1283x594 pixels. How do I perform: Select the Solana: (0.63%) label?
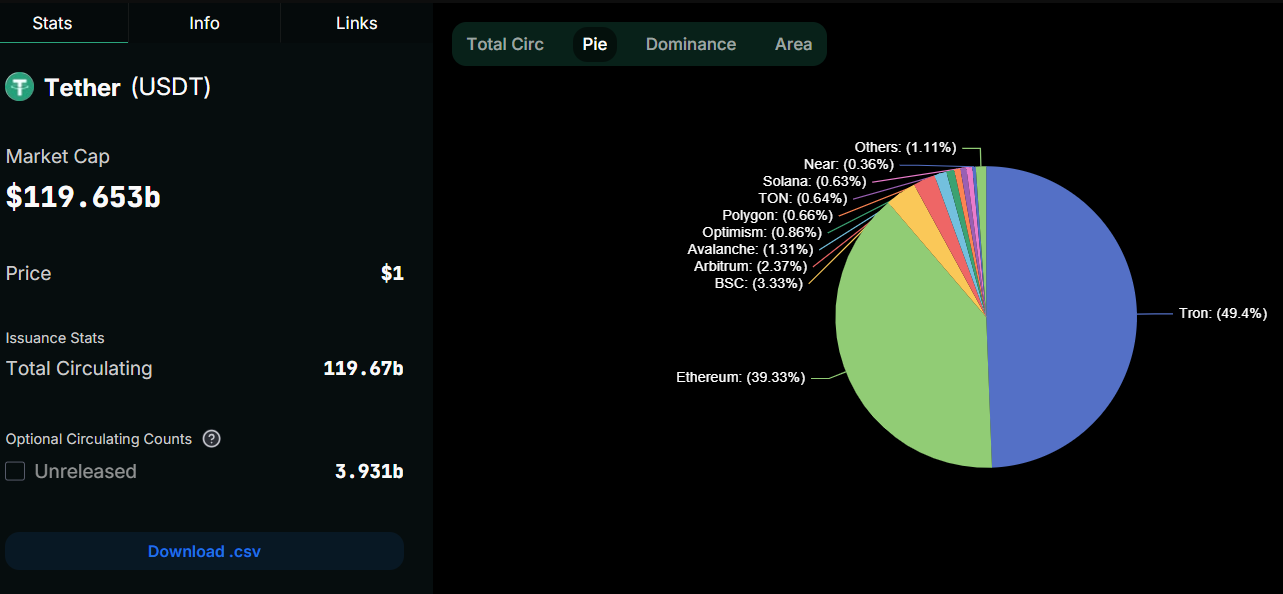(814, 181)
